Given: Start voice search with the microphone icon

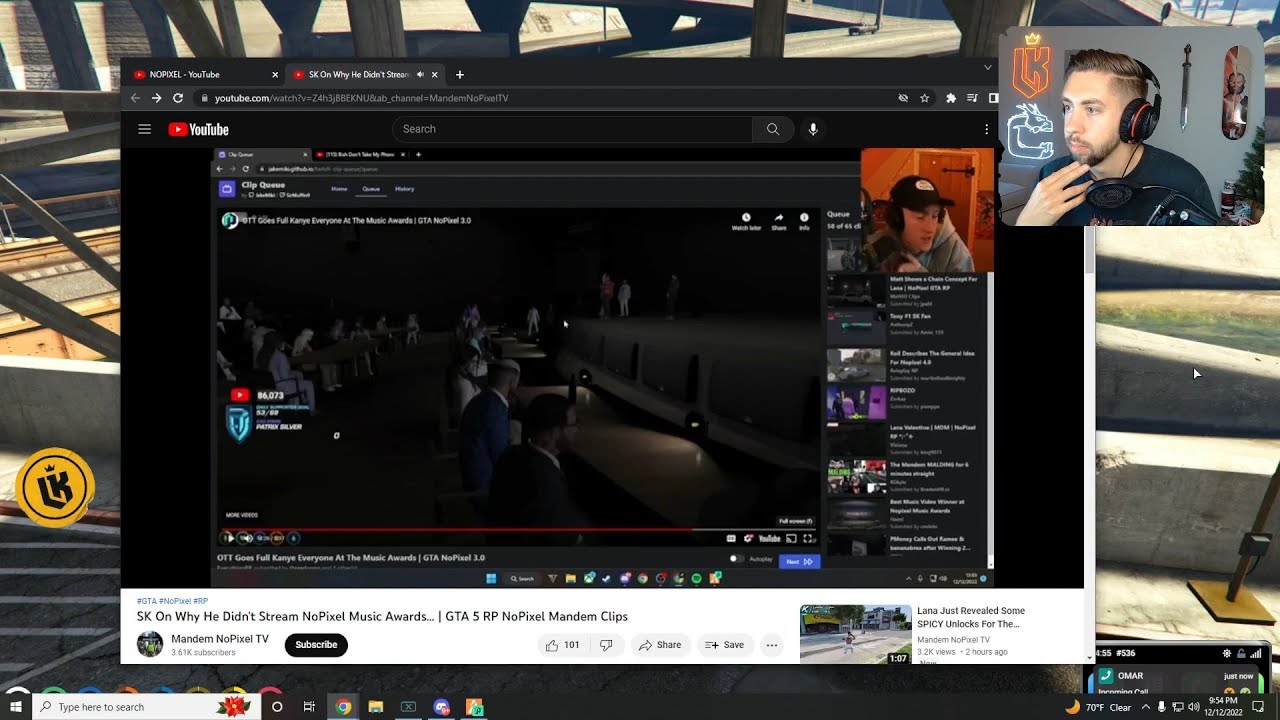Looking at the screenshot, I should coord(813,129).
